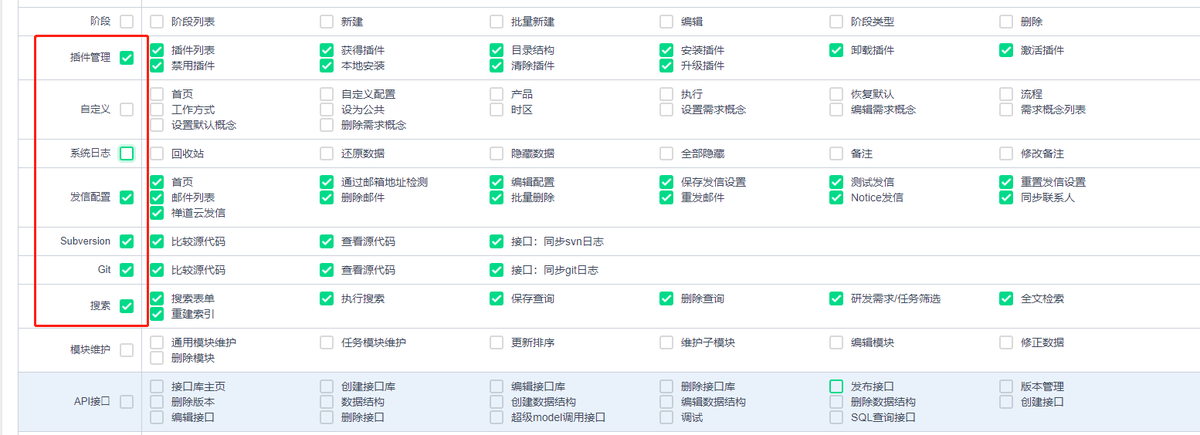Enable the 修正数据 permission checkbox
The width and height of the screenshot is (1200, 435).
click(1007, 342)
